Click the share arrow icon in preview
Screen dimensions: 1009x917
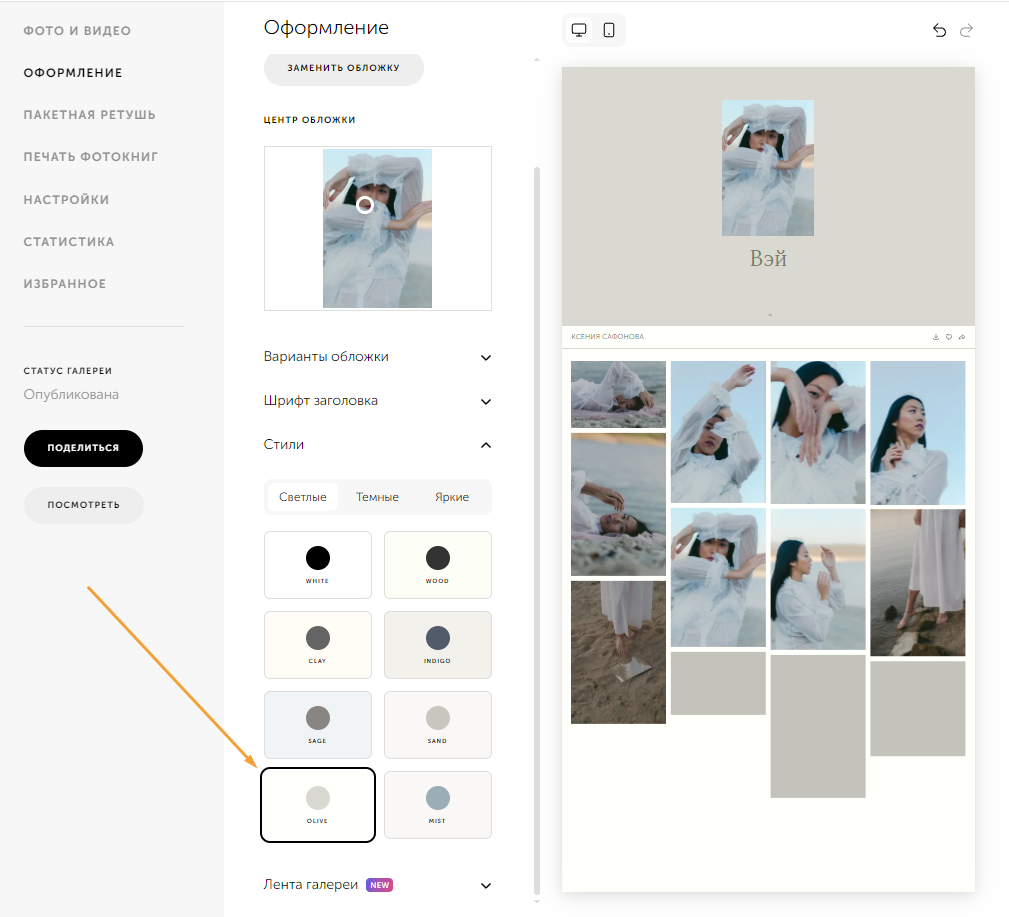(x=962, y=337)
